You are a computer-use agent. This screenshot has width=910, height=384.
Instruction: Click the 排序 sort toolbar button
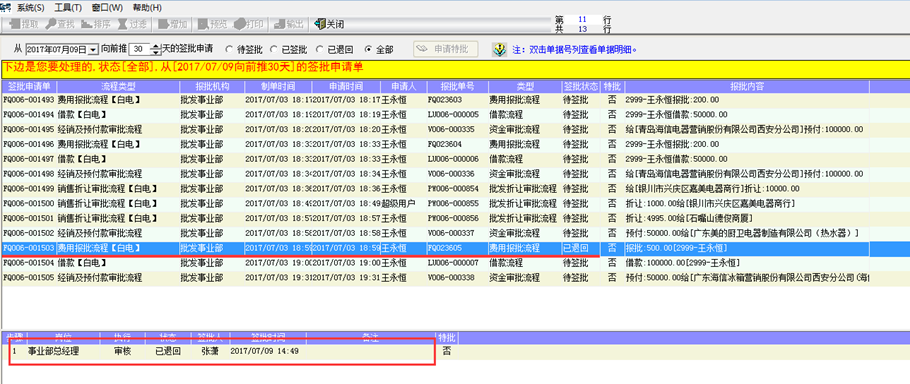click(x=96, y=24)
